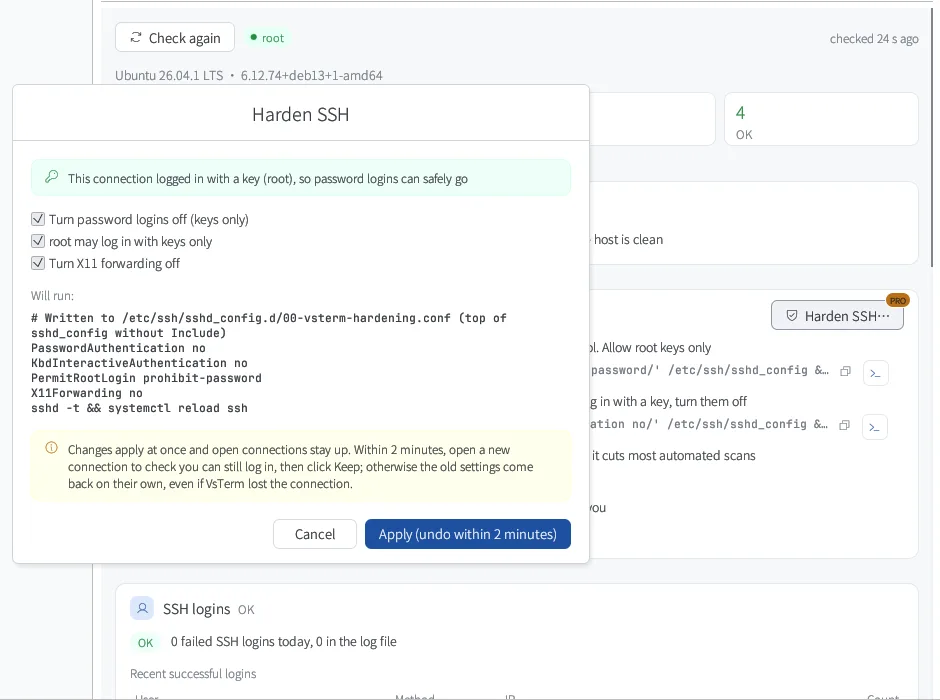Image resolution: width=940 pixels, height=700 pixels.
Task: Toggle 'root may log in with keys only' checkbox
Action: point(38,242)
